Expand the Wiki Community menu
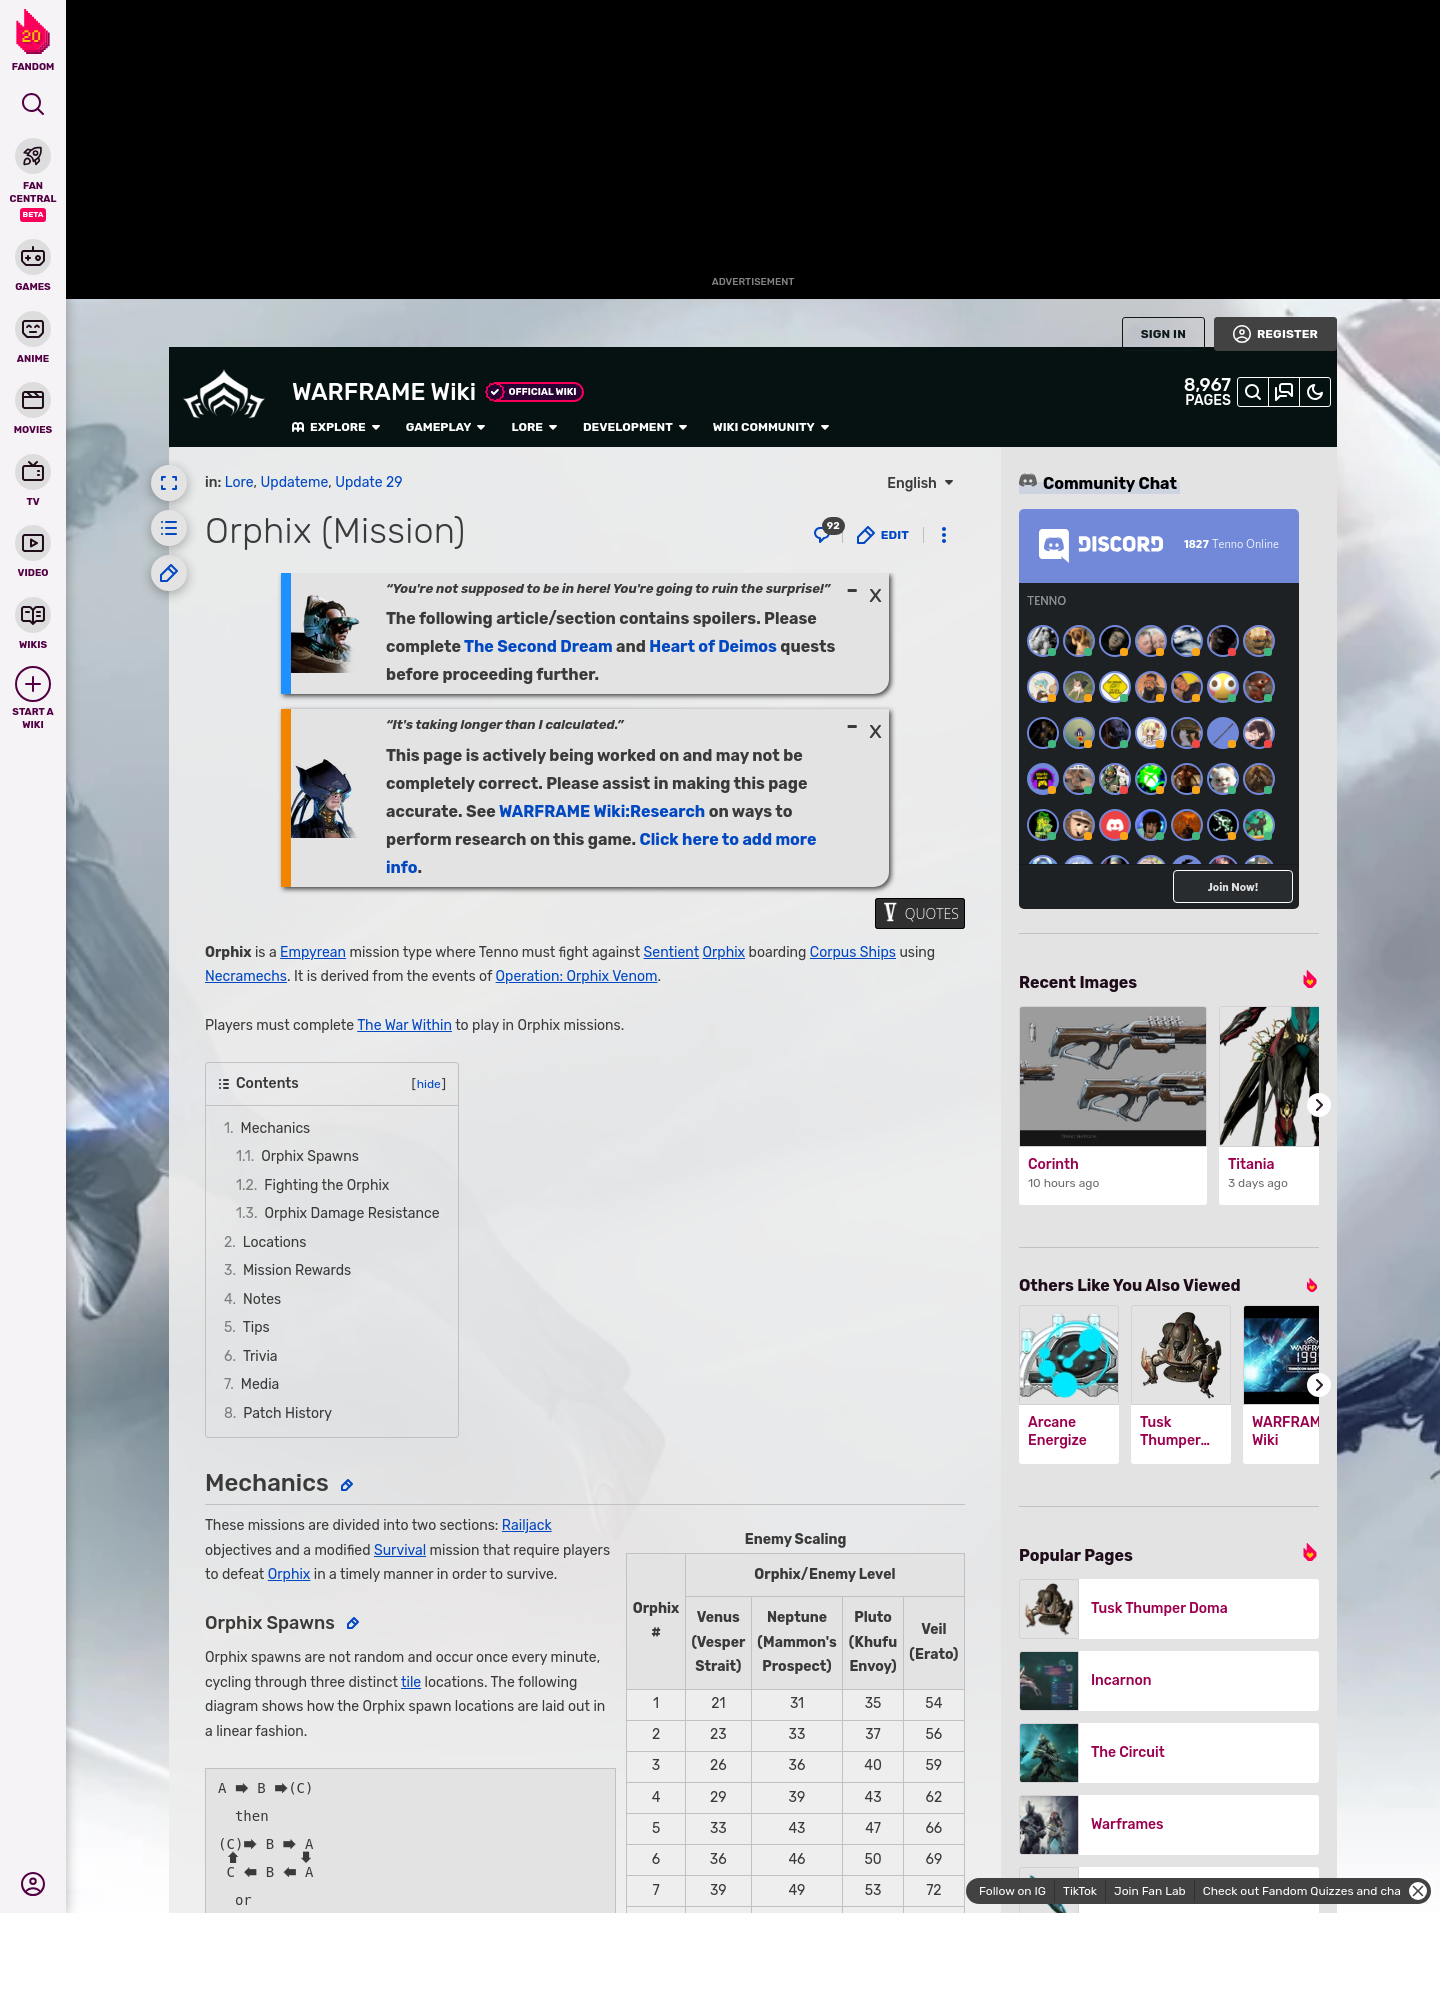1440x2000 pixels. (x=771, y=427)
